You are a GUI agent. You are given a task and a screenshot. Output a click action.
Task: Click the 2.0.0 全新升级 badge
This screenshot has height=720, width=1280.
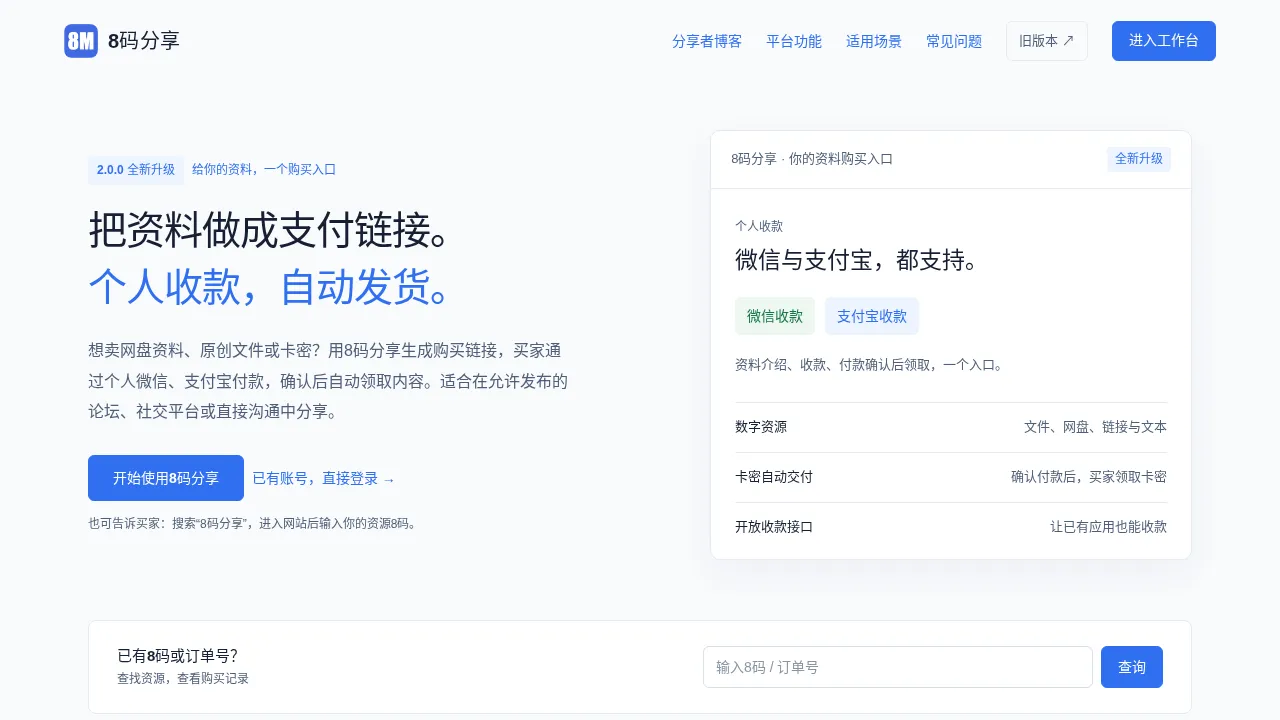point(136,170)
